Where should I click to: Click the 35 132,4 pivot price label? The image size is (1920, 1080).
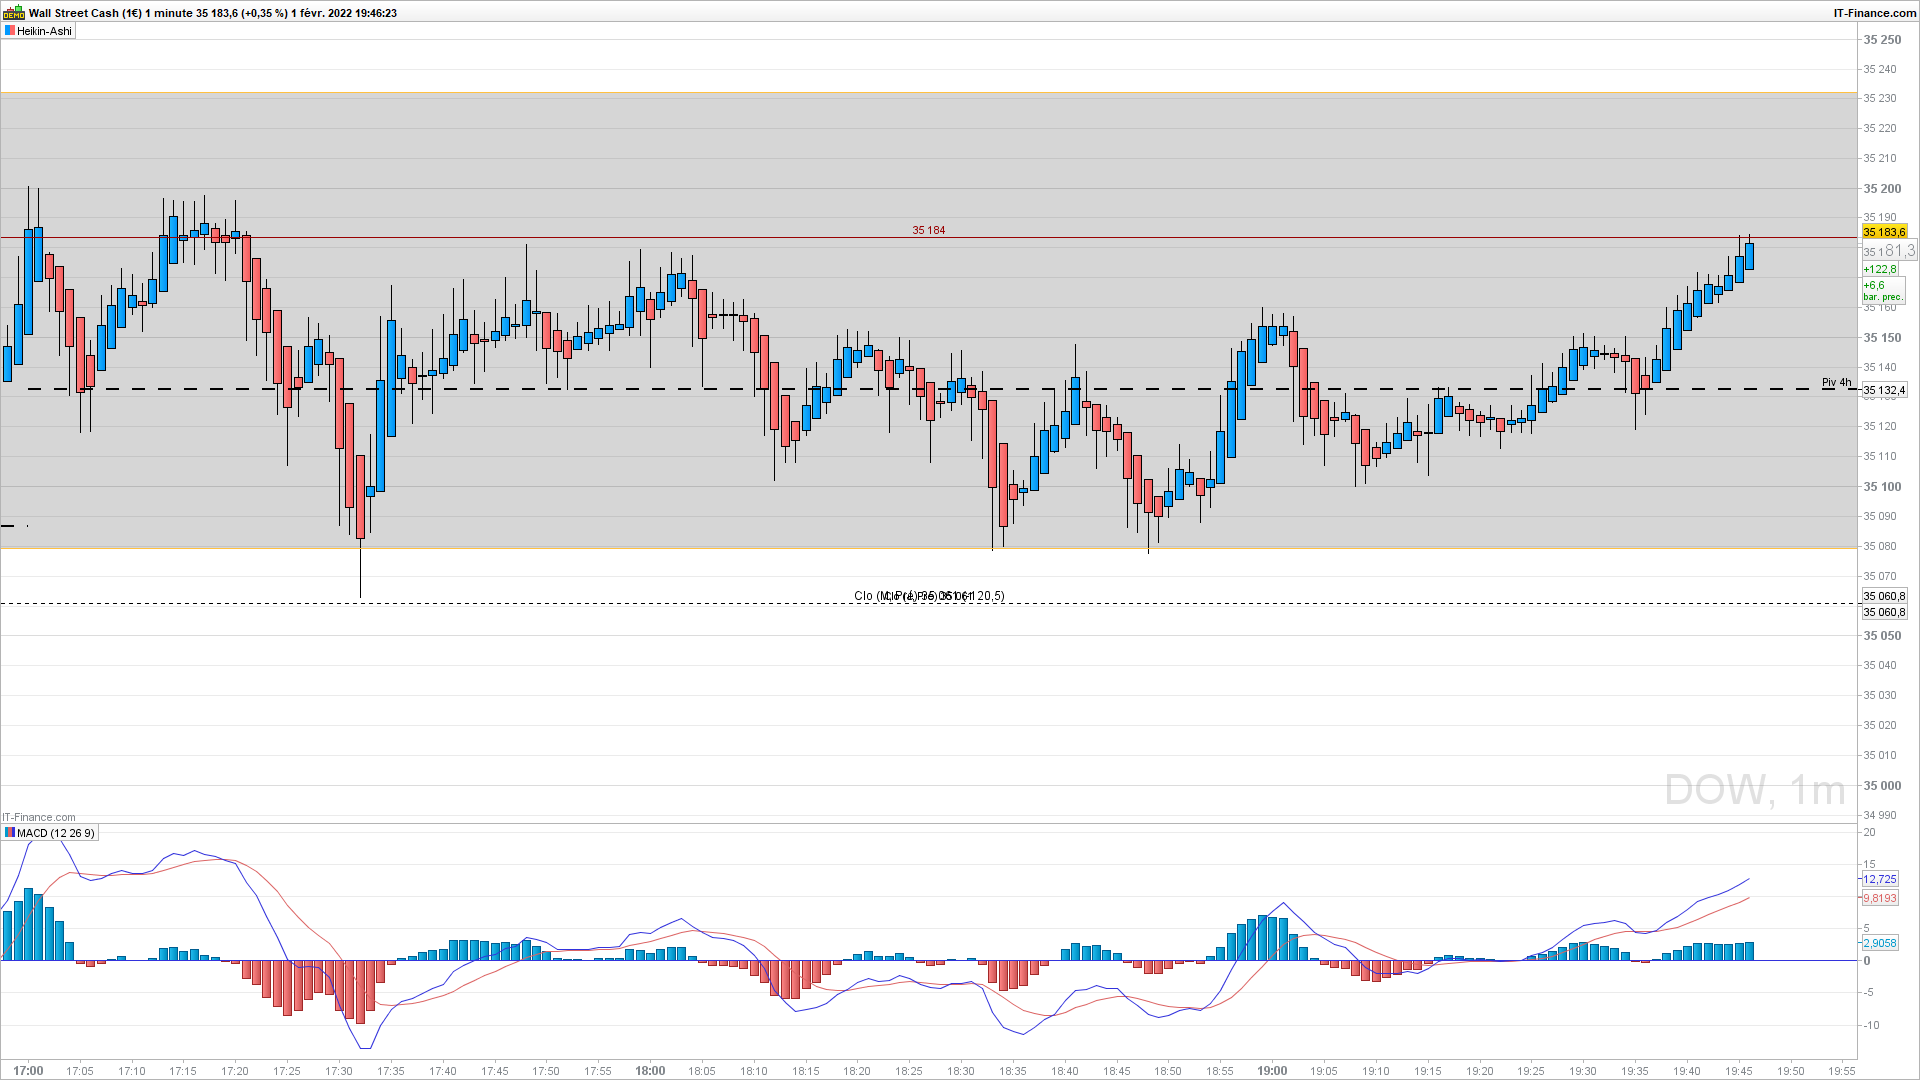pyautogui.click(x=1884, y=390)
